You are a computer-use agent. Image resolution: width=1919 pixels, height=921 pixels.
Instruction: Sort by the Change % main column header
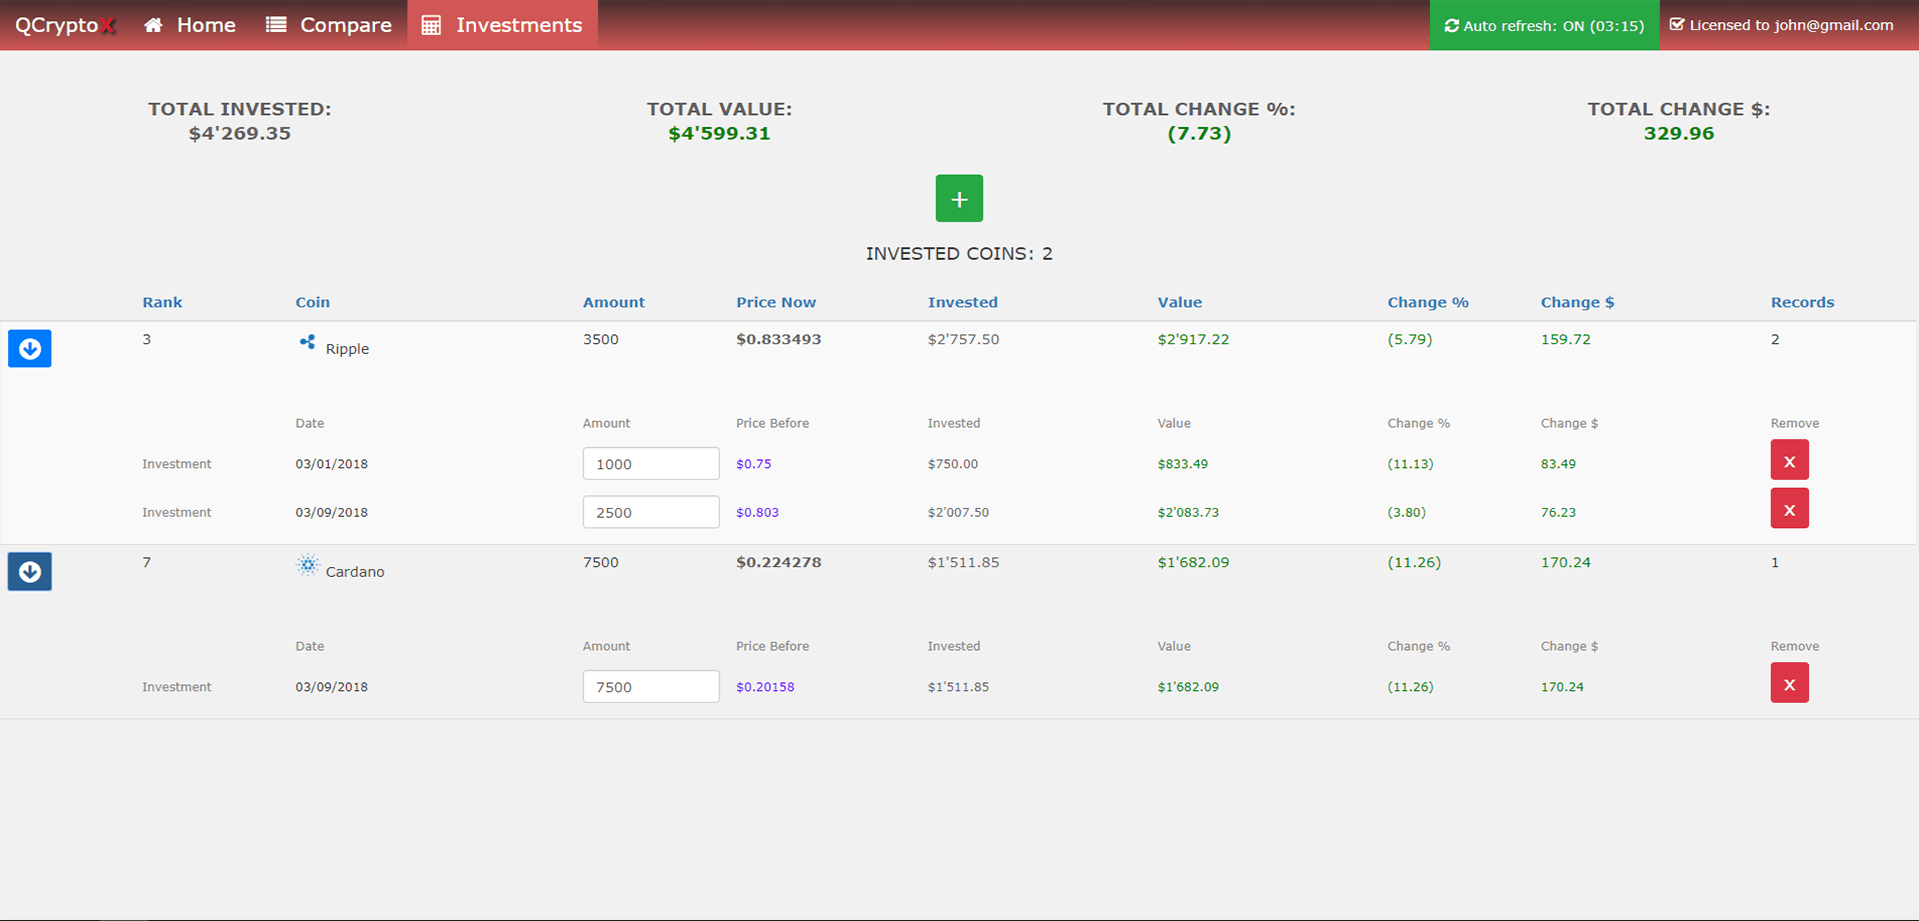(1427, 302)
